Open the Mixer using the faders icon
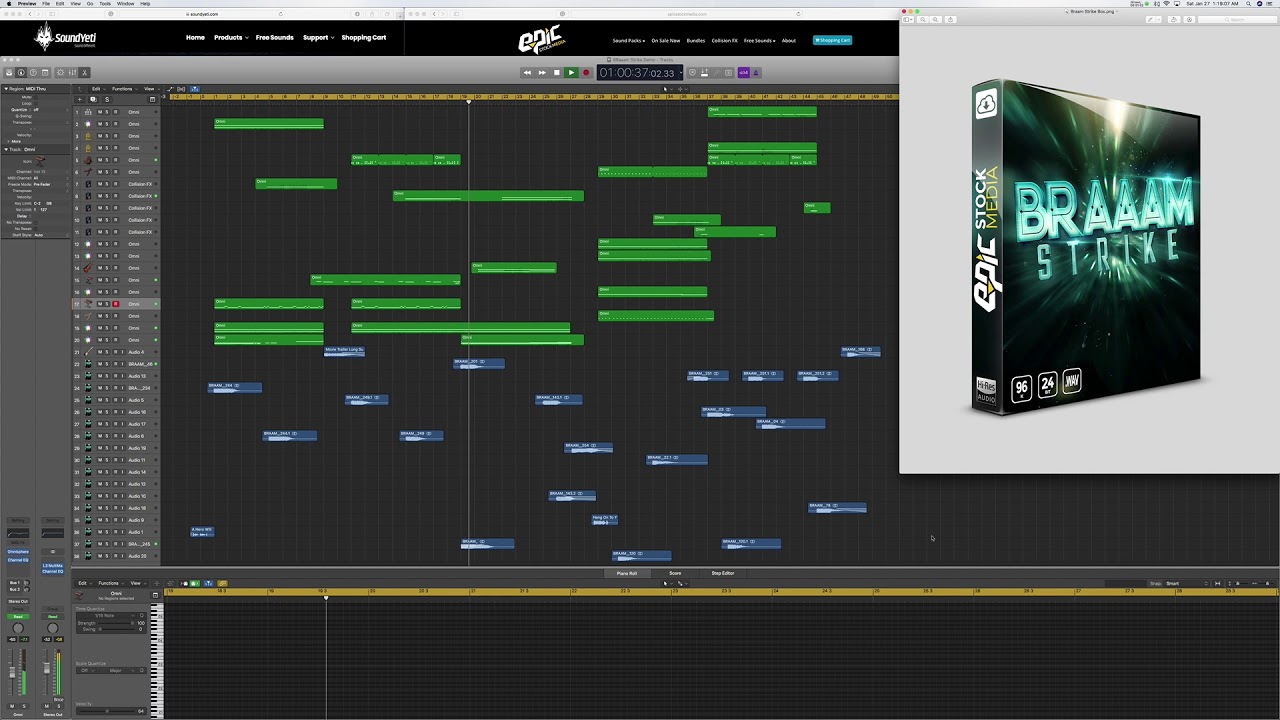1280x720 pixels. [70, 72]
